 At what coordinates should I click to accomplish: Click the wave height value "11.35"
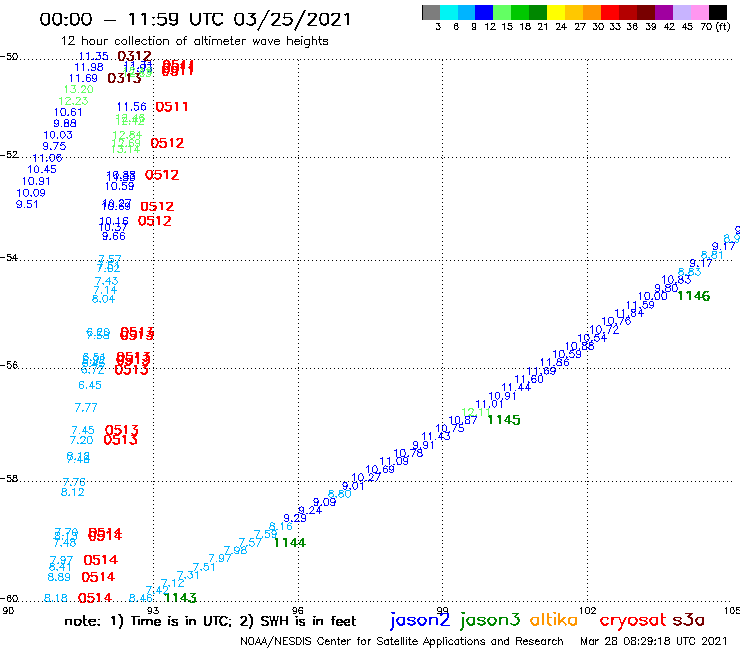(93, 56)
